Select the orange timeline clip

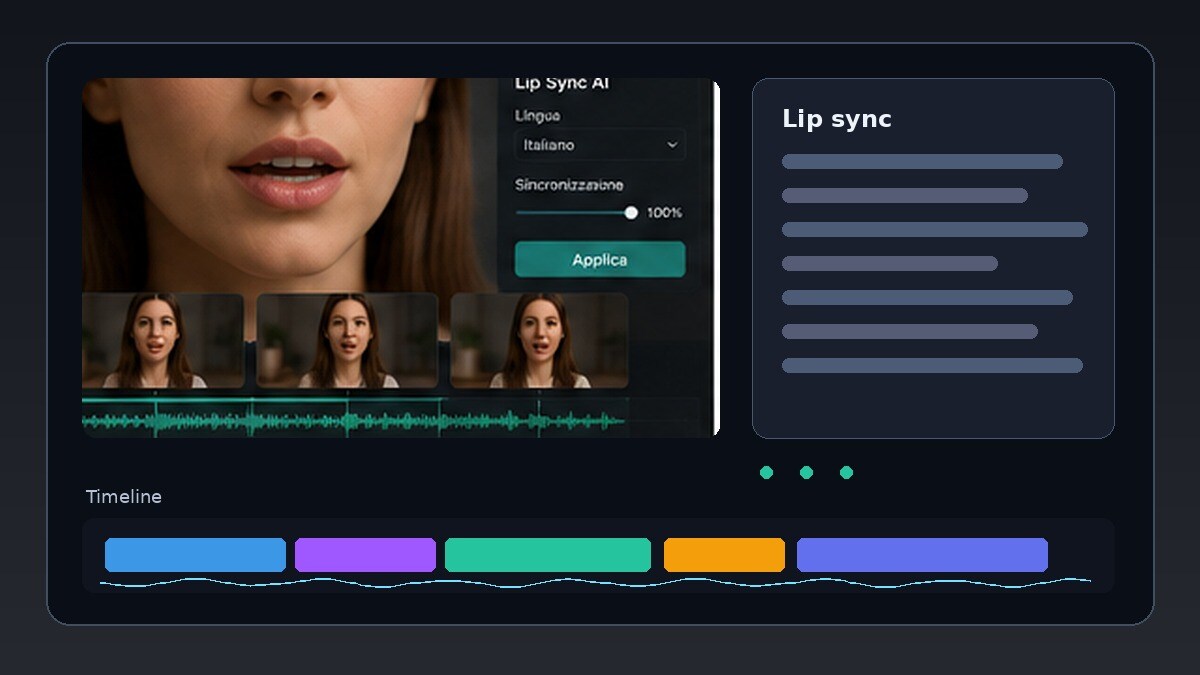coord(724,555)
